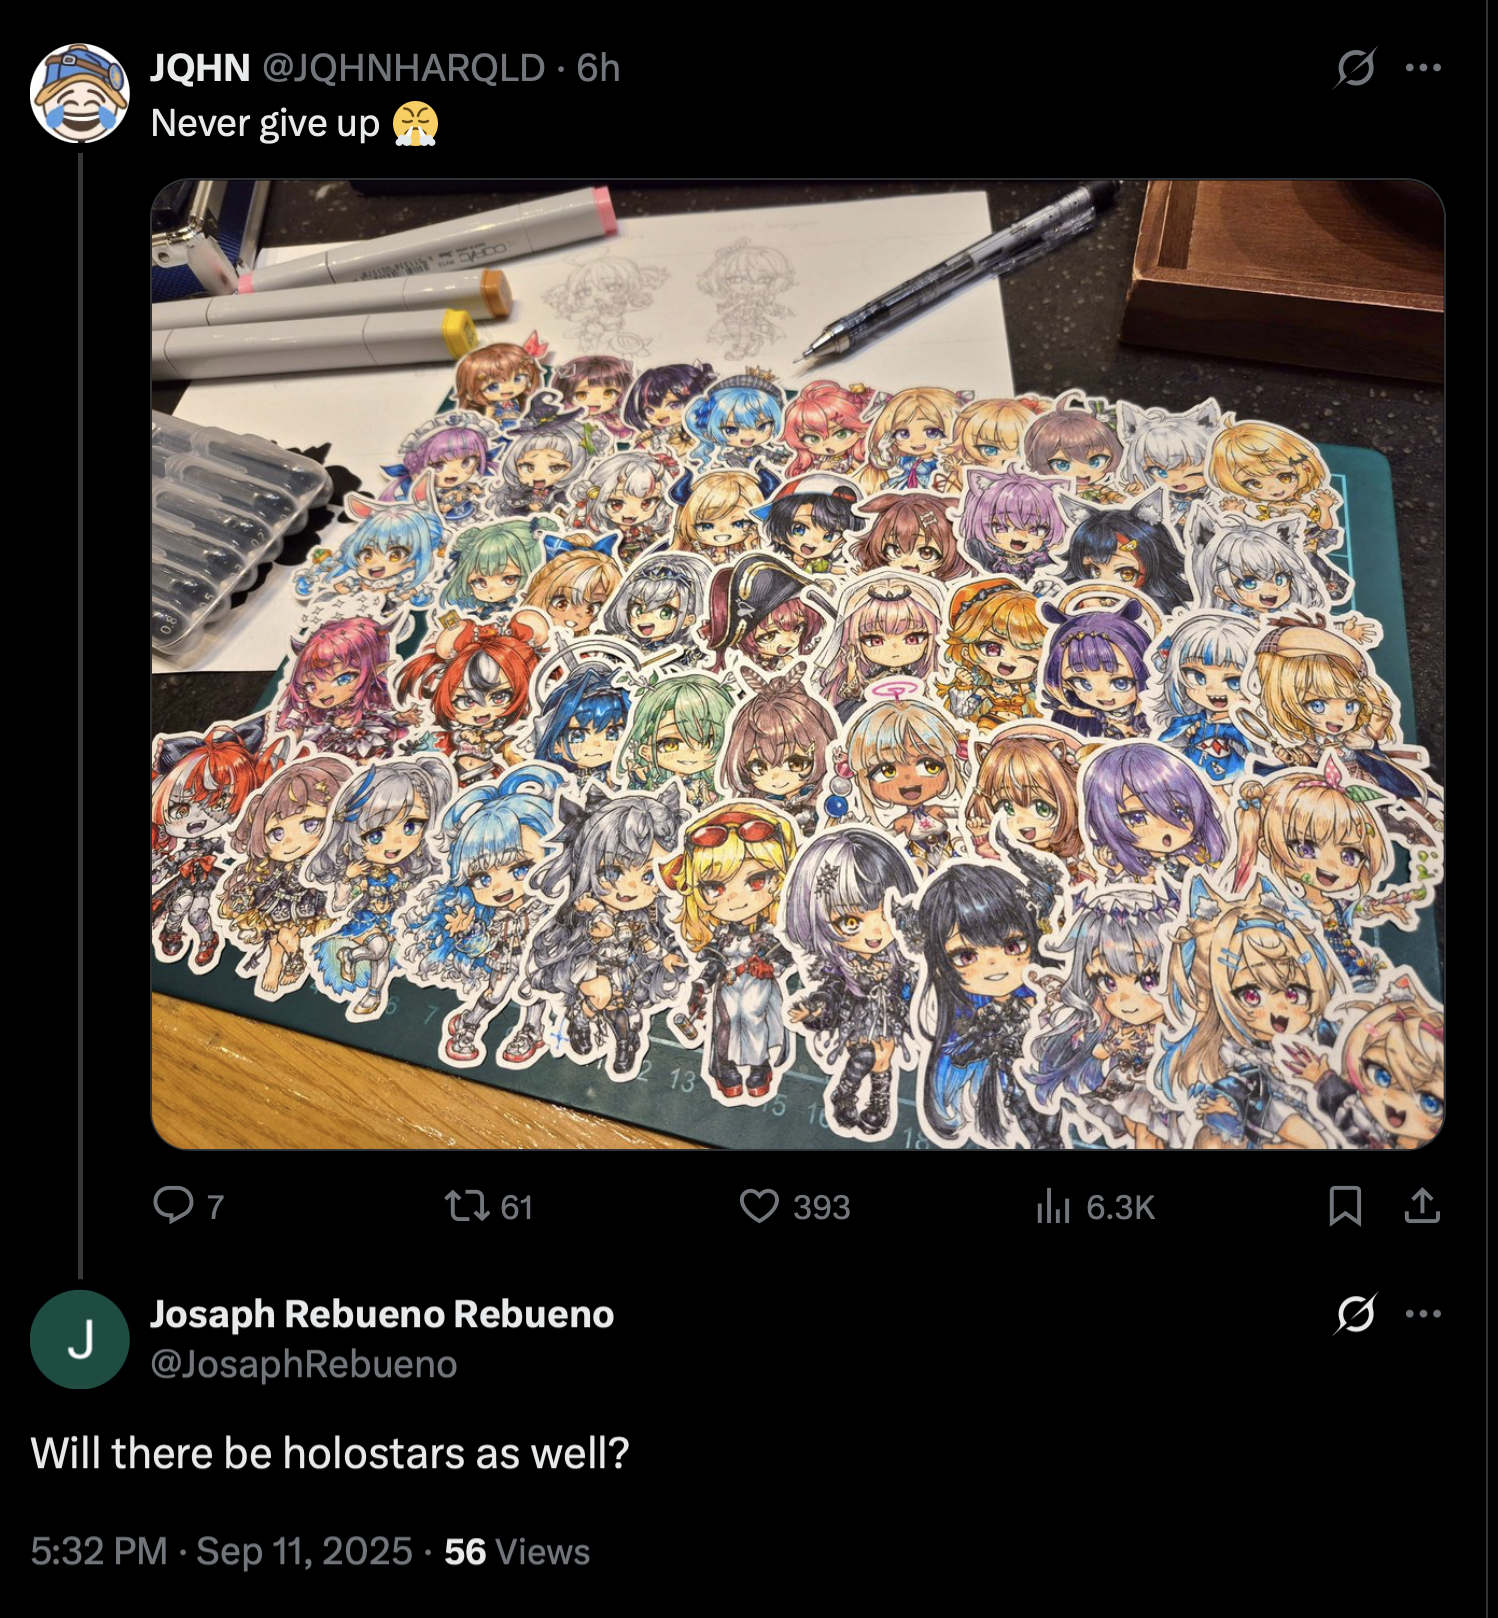Screen dimensions: 1498x1618
Task: Open Josaph Rebueno Rebueno display name
Action: coord(382,1314)
